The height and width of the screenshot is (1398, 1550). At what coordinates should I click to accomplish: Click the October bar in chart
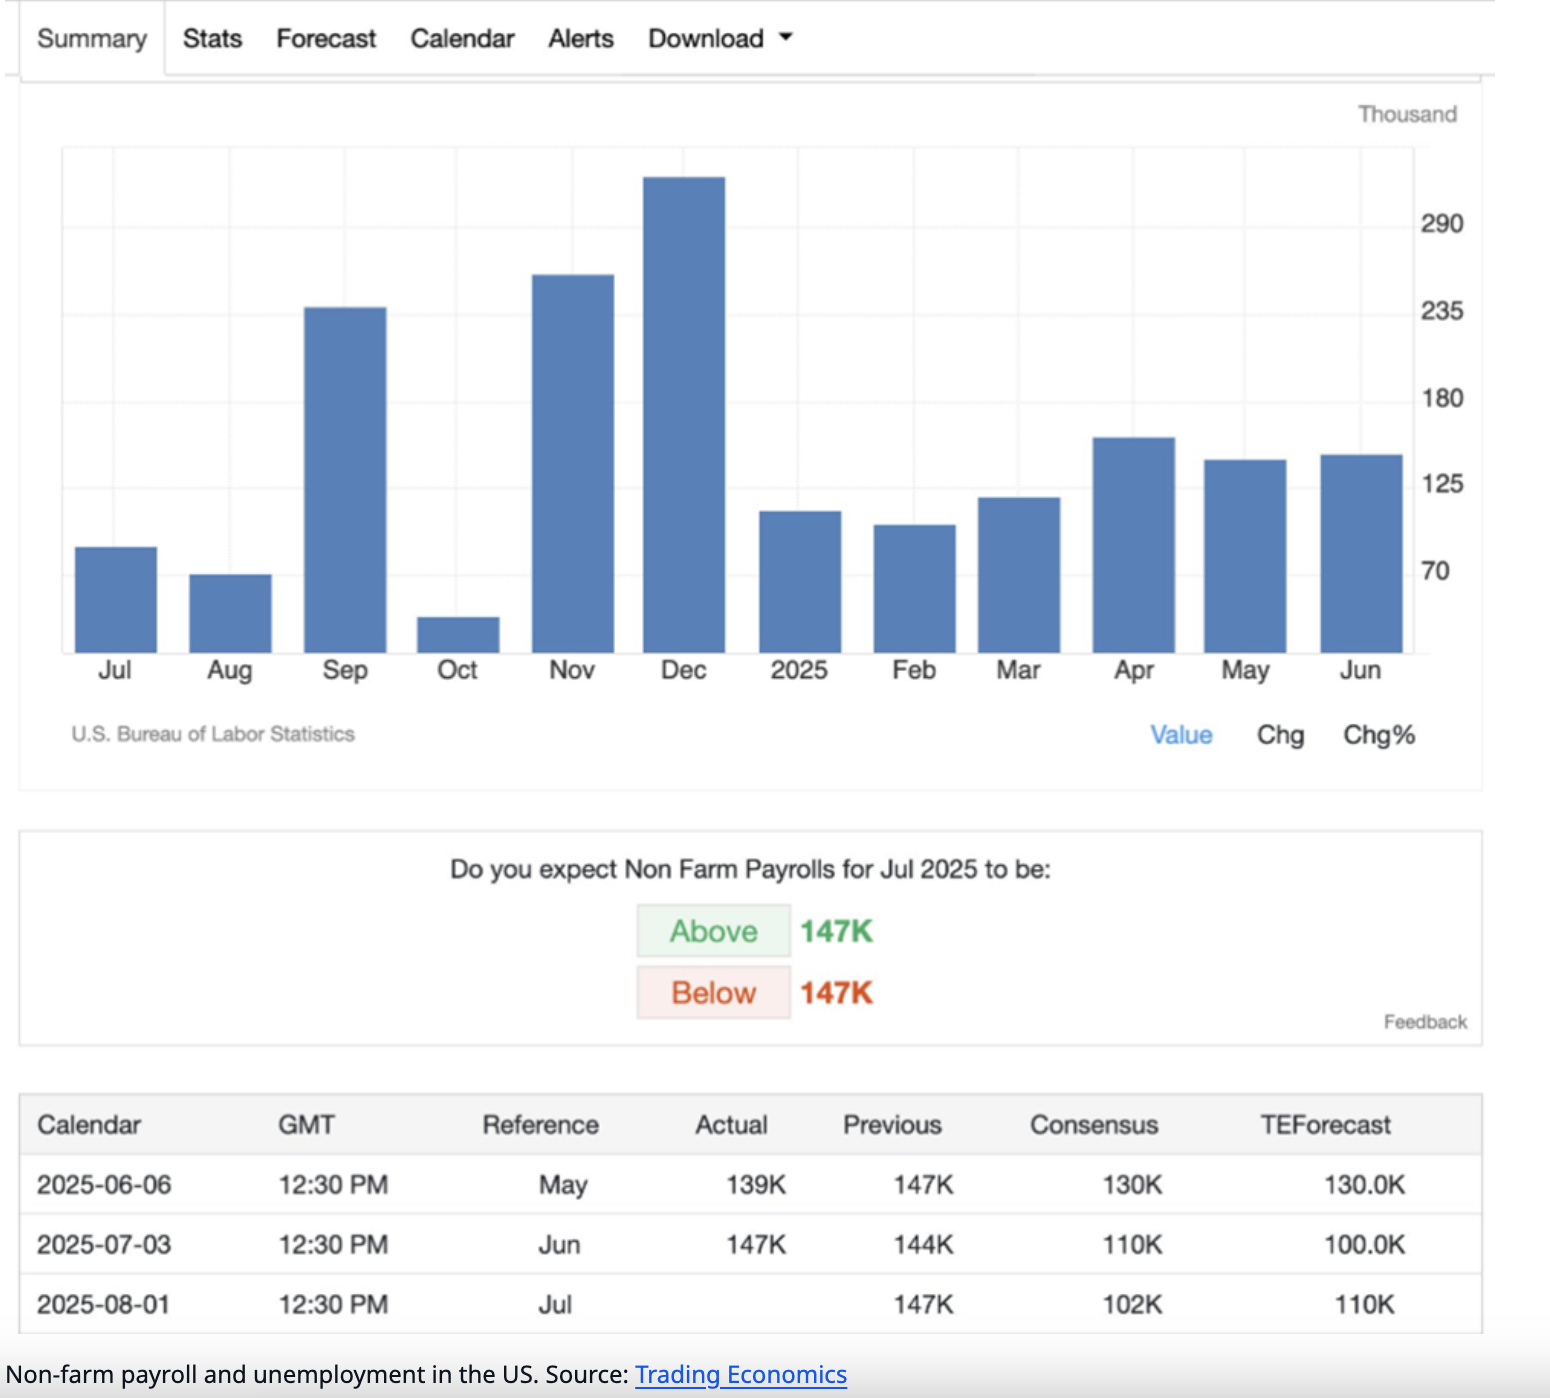(x=458, y=635)
